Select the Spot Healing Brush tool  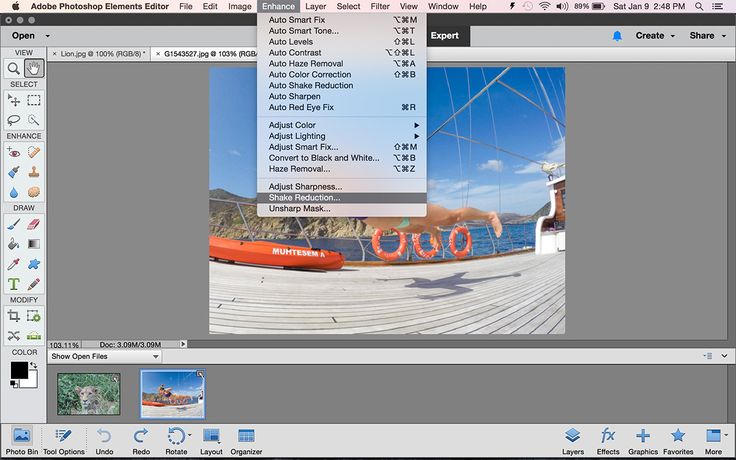pos(34,152)
